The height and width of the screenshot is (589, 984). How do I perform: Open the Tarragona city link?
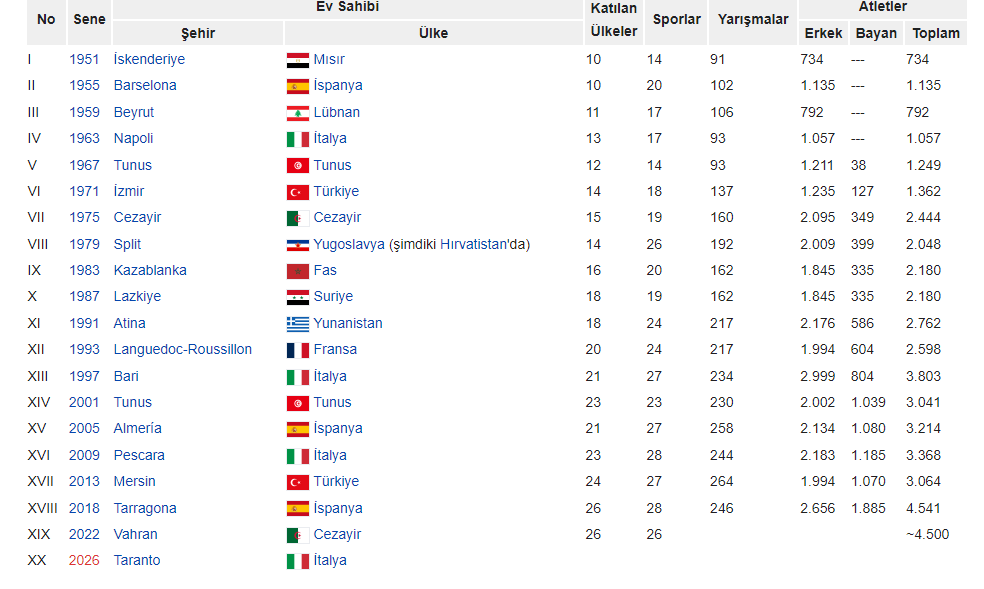tap(145, 508)
